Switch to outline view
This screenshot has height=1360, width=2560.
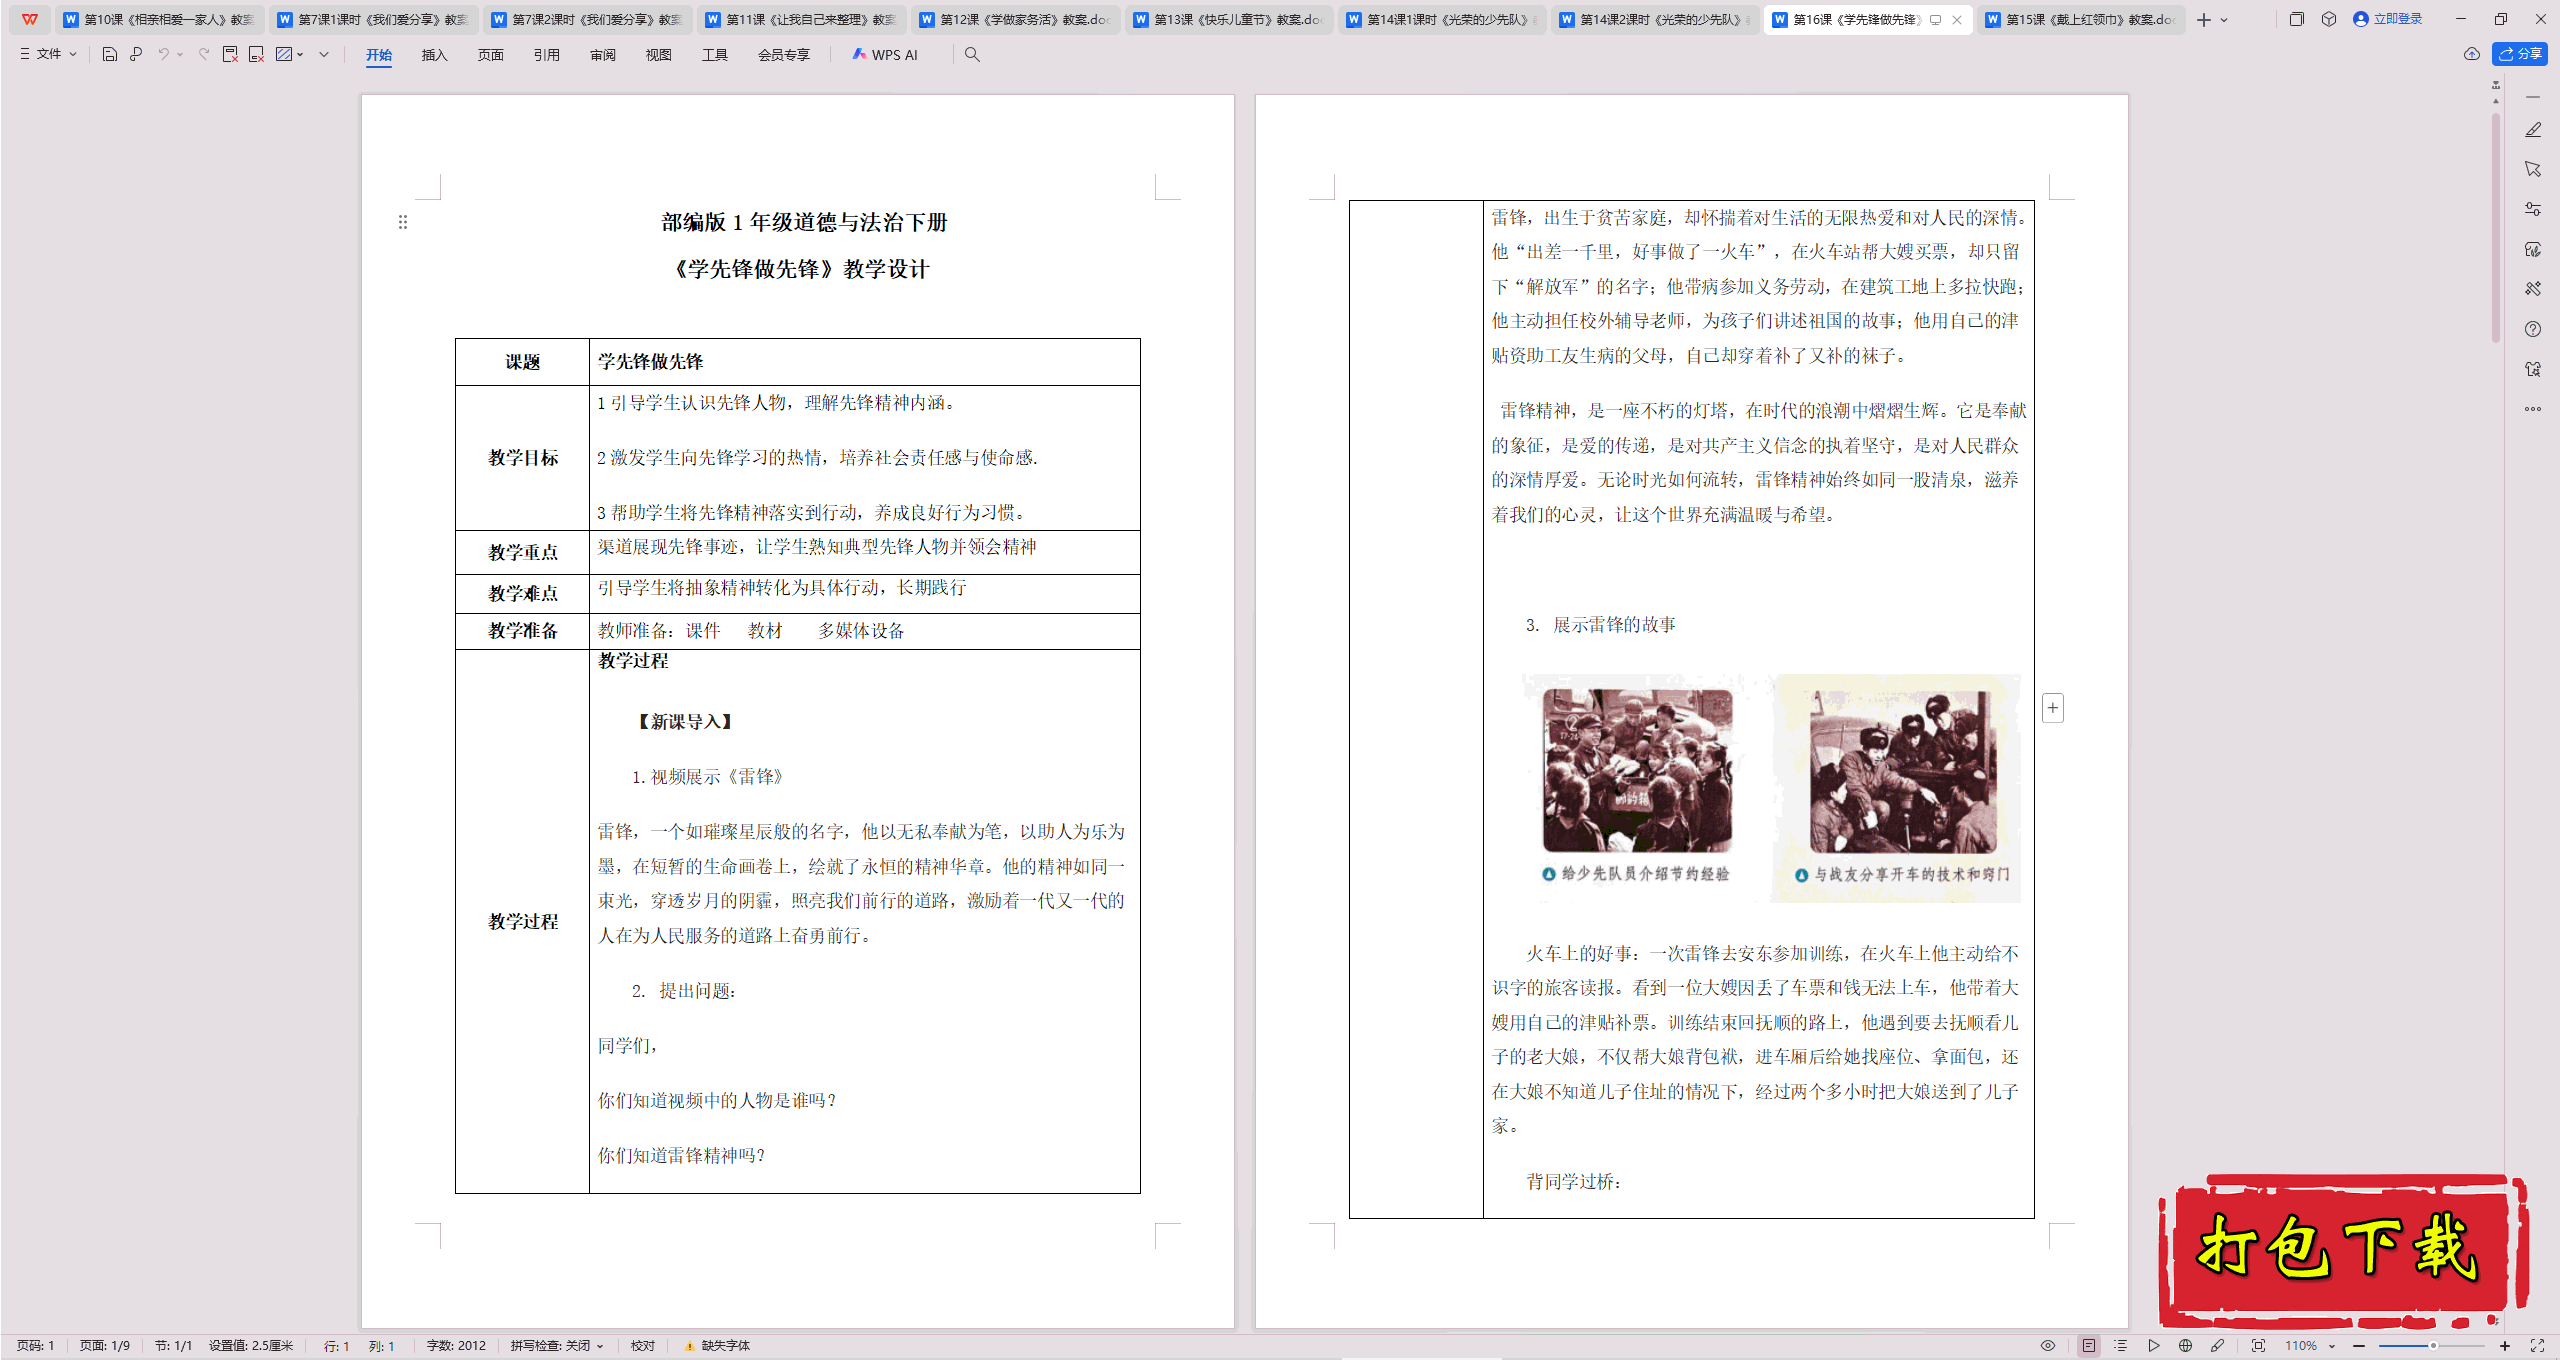click(x=2121, y=1346)
